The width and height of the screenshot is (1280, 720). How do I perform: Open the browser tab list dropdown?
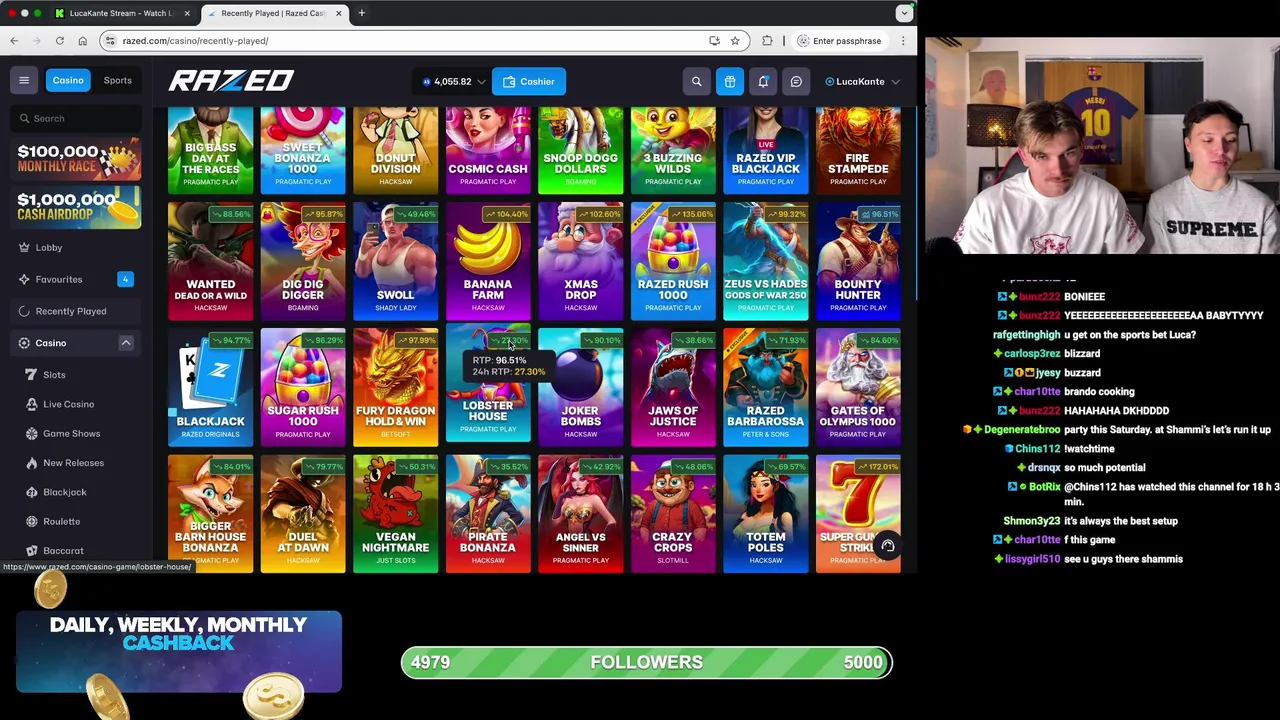[904, 13]
